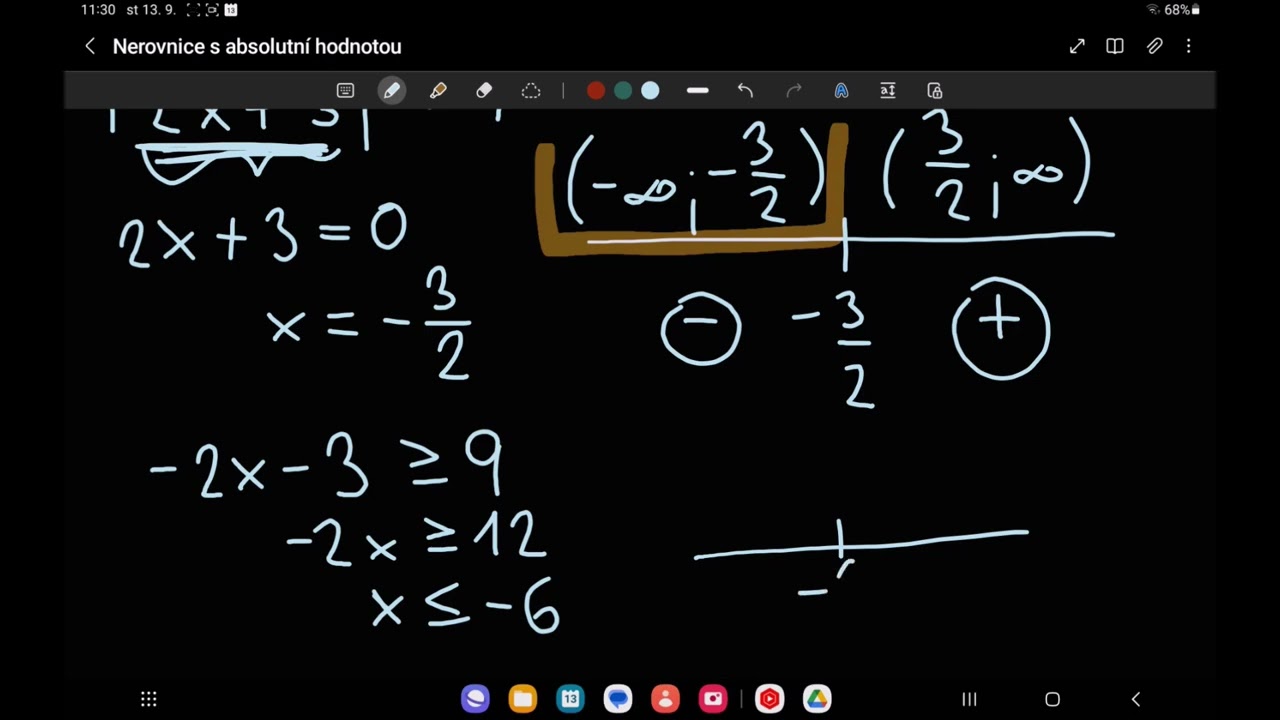Select the pen tool

(x=391, y=91)
